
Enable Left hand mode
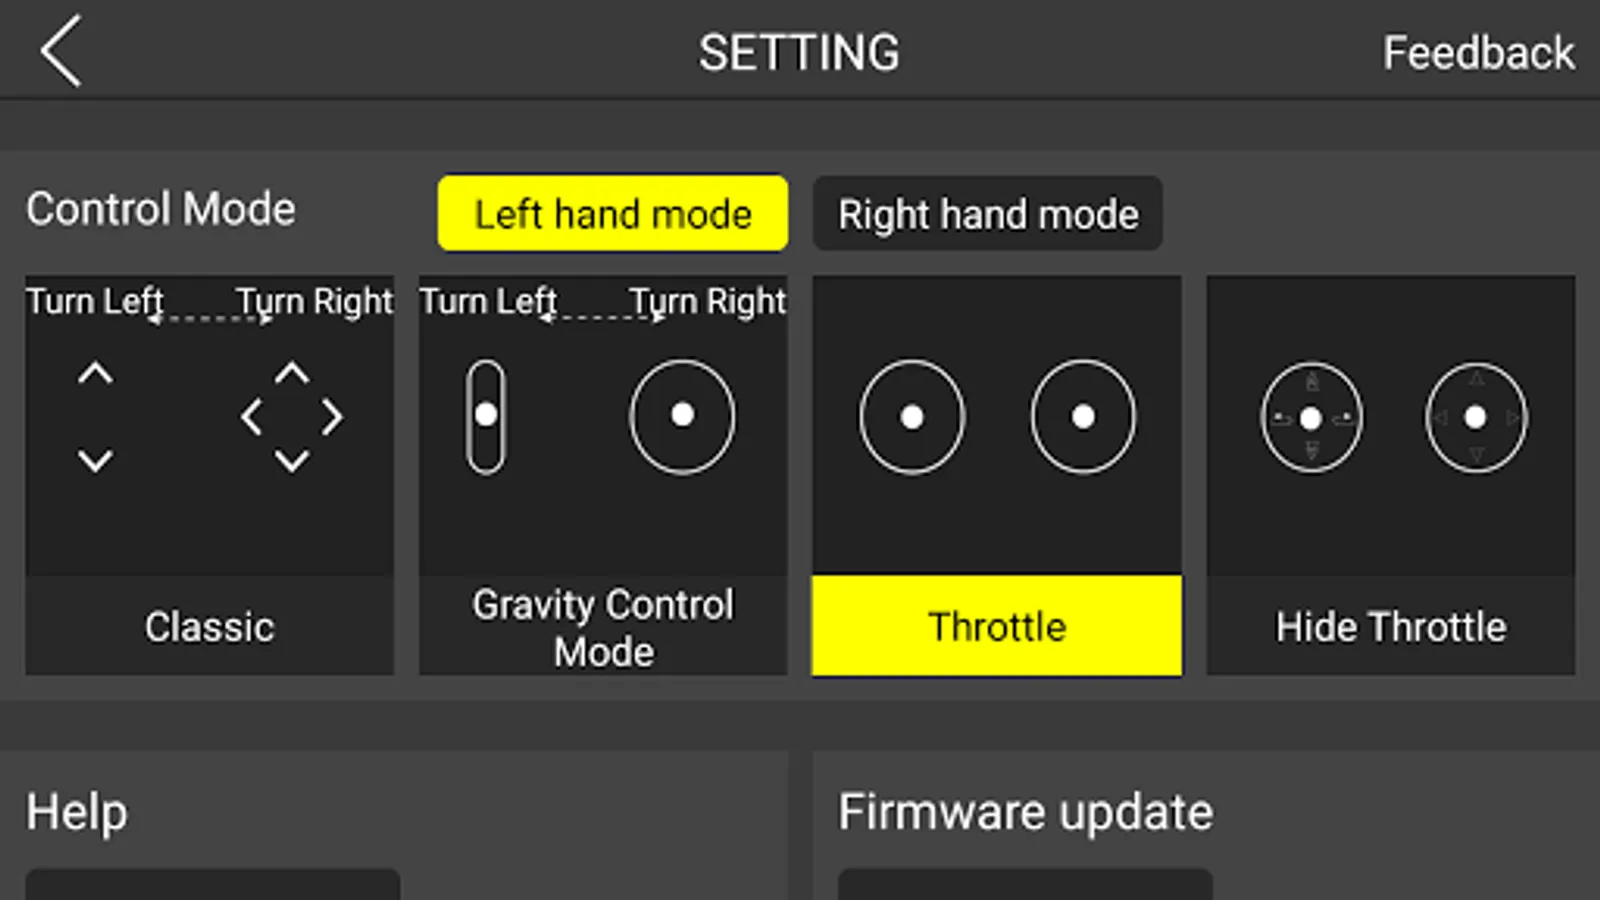pos(613,214)
